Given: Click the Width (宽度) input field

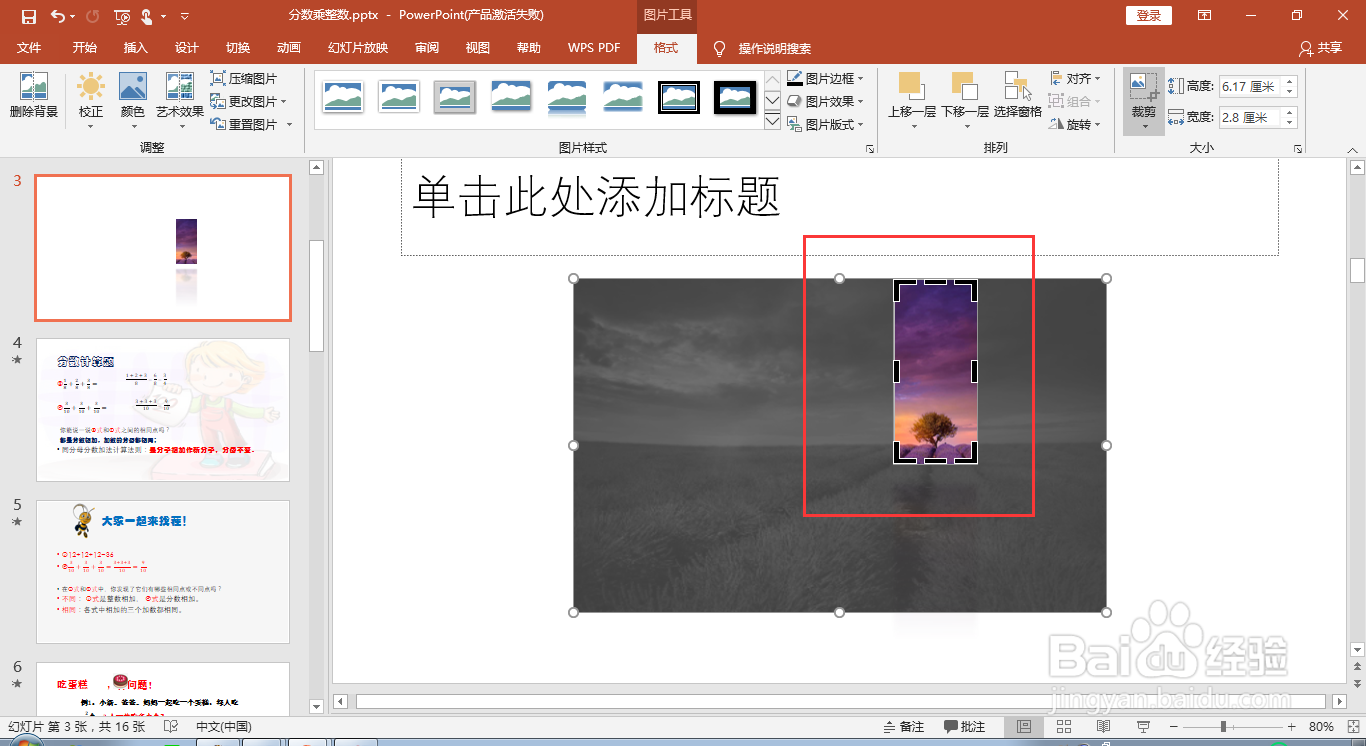Looking at the screenshot, I should click(x=1250, y=117).
